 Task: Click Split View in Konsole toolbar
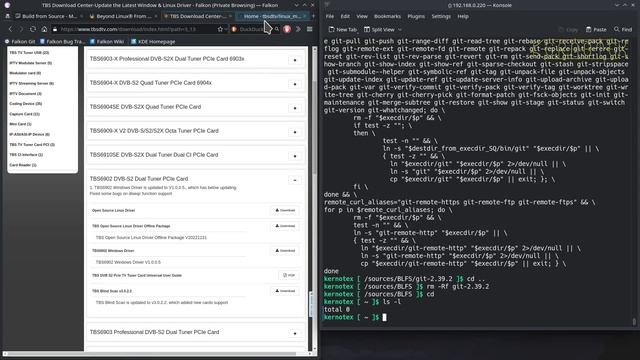click(379, 29)
